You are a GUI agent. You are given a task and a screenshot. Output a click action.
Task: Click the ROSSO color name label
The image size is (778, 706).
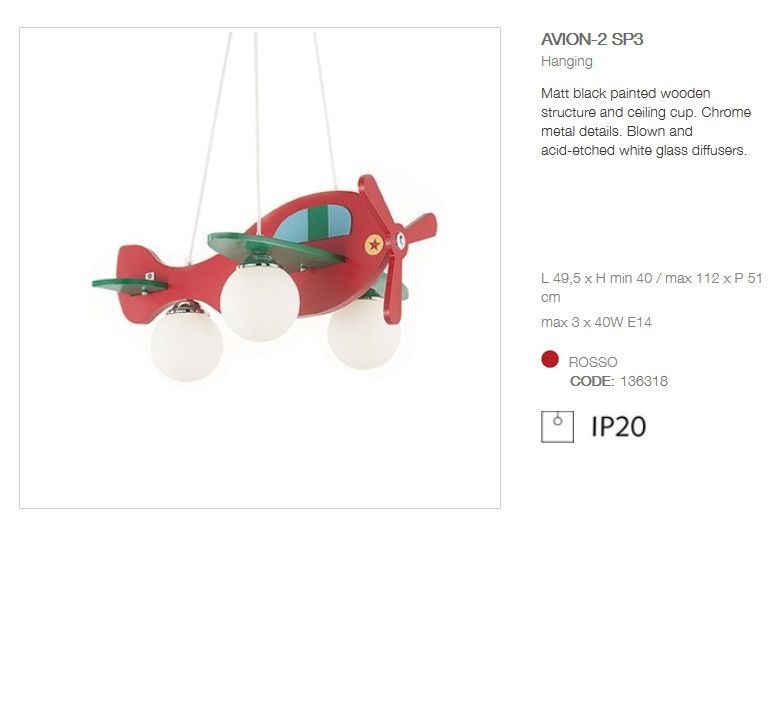click(x=593, y=362)
